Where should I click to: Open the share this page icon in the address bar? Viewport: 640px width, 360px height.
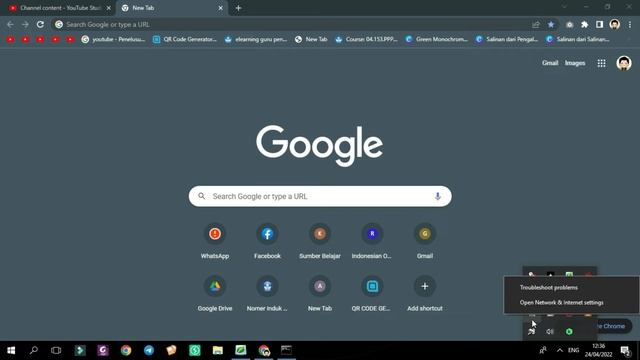click(536, 24)
